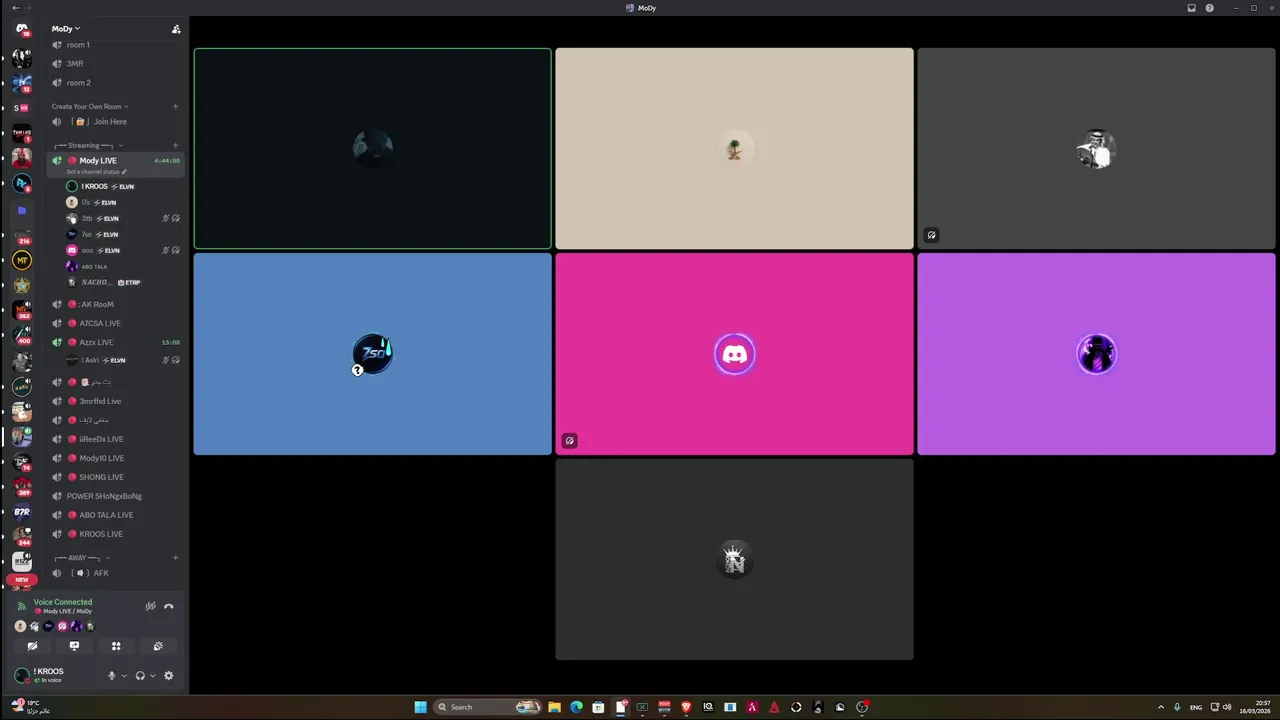Turn on camera in voice panel
The height and width of the screenshot is (720, 1280).
(32, 646)
